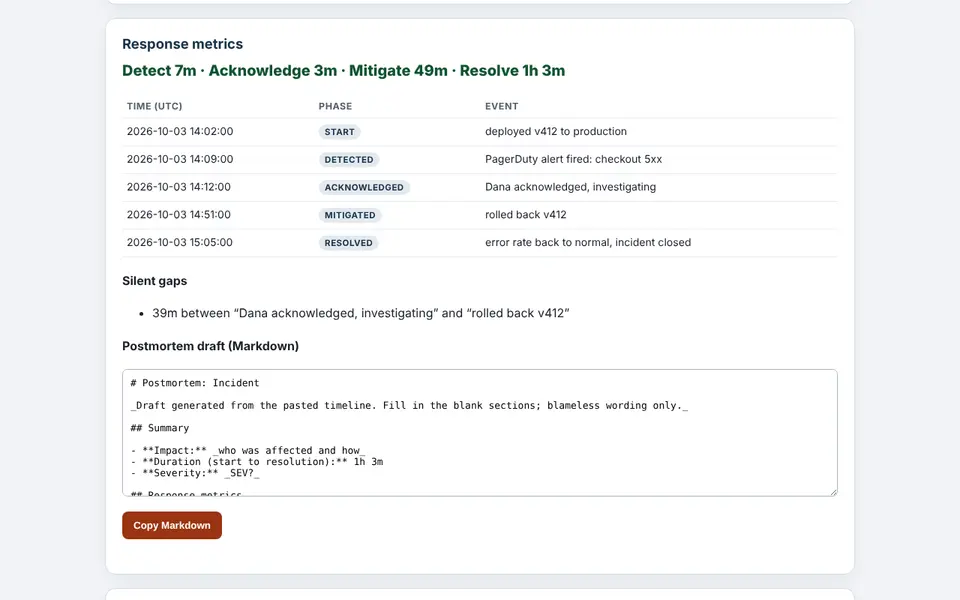This screenshot has width=960, height=600.
Task: Click event 'deployed v412 to production'
Action: point(556,131)
